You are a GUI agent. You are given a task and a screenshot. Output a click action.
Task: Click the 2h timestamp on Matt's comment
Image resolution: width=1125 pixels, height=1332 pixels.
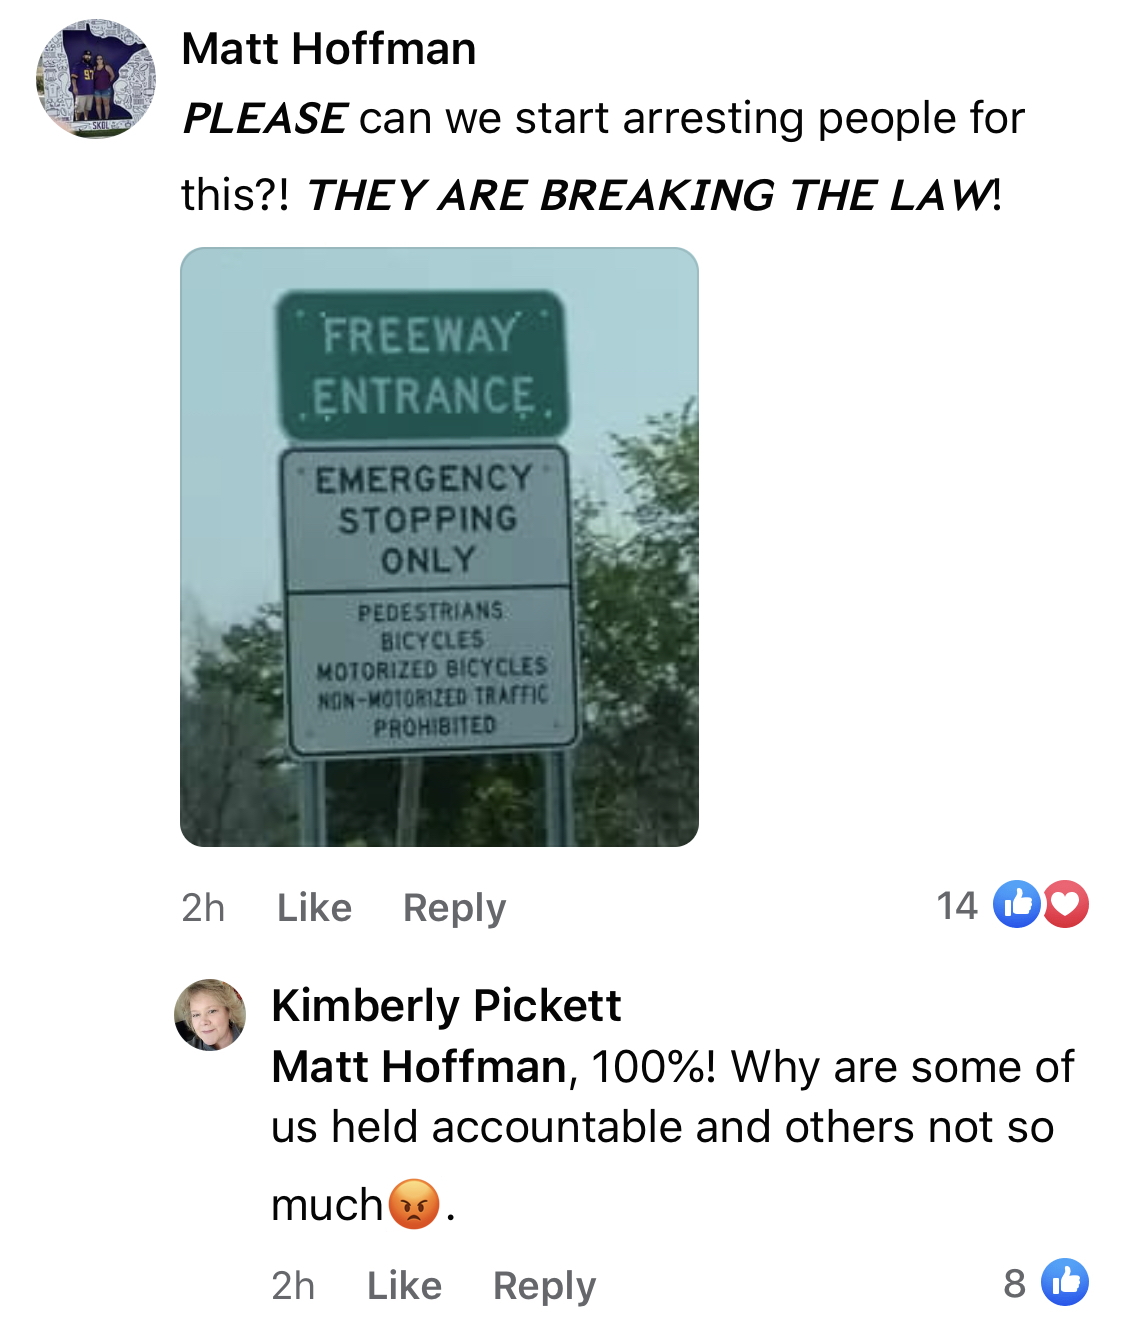coord(203,908)
